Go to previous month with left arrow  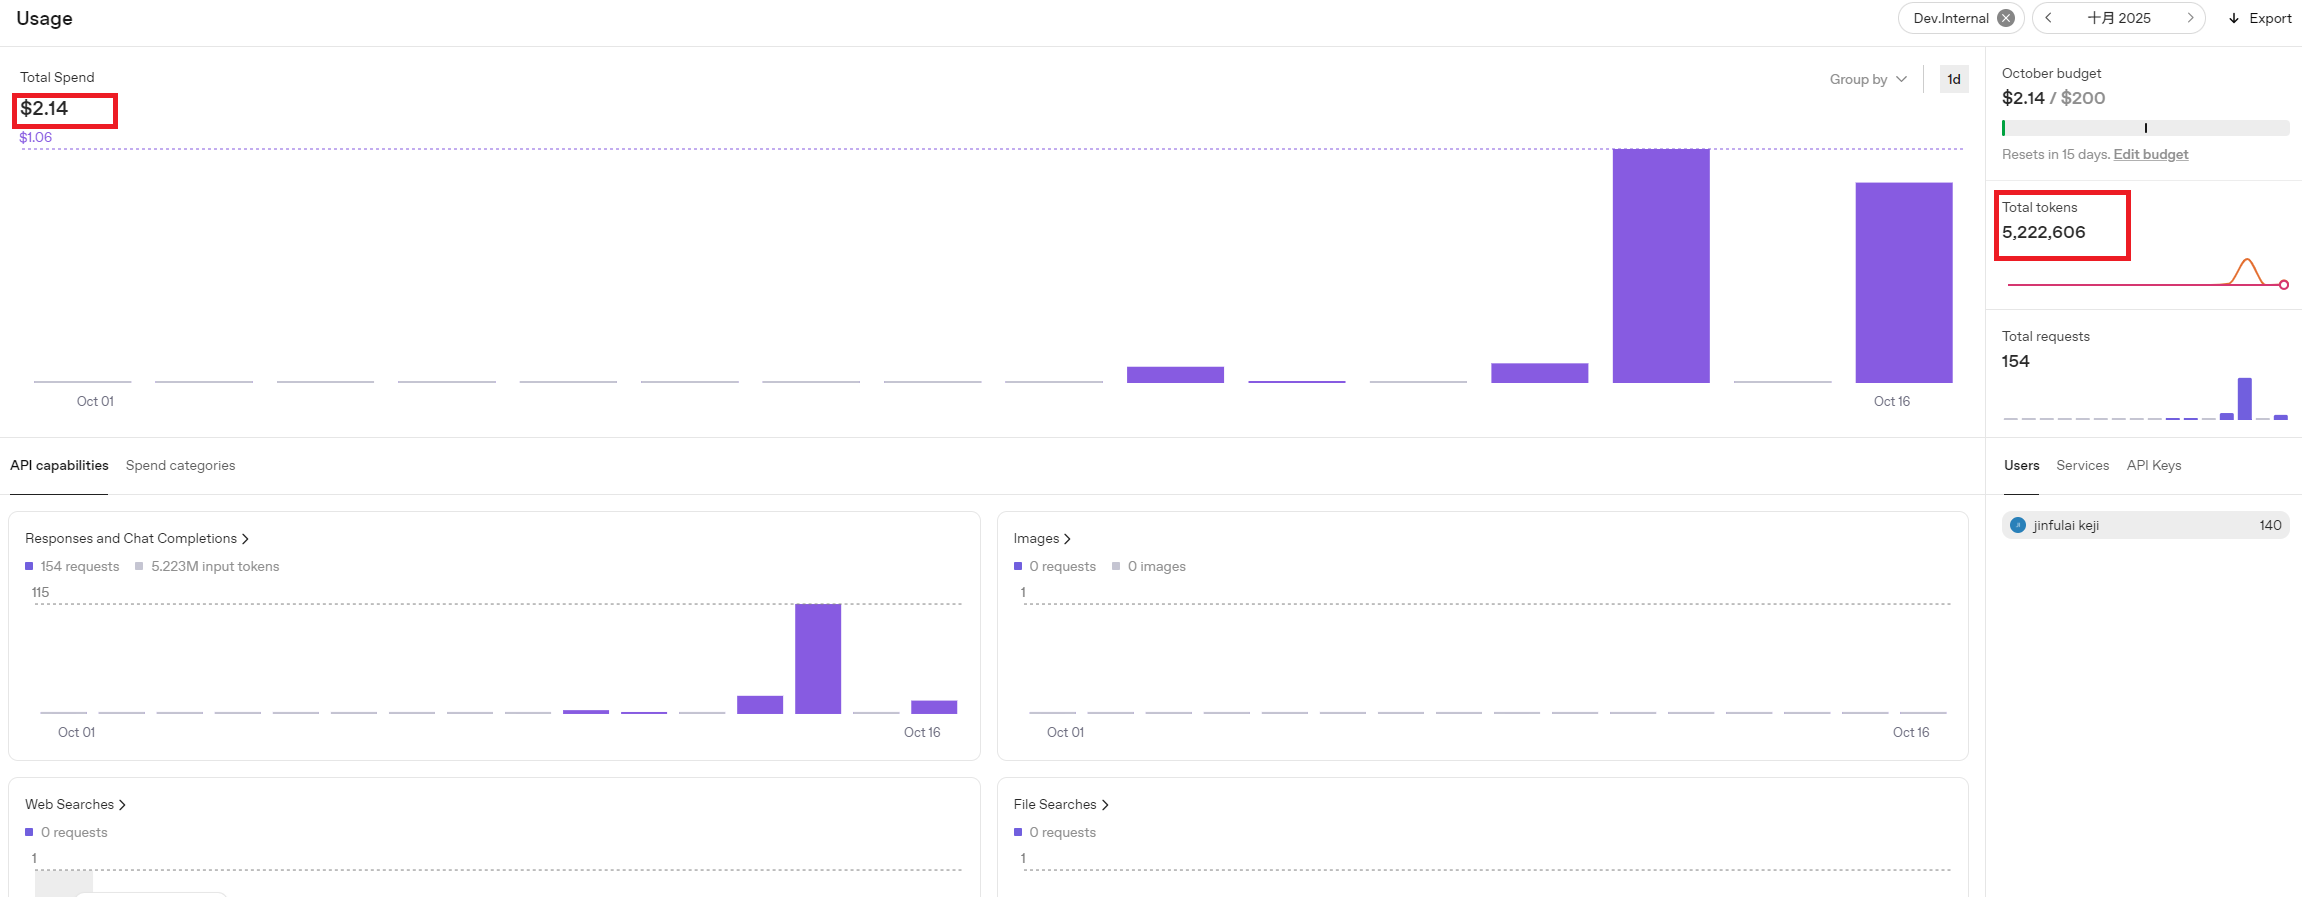tap(2049, 18)
